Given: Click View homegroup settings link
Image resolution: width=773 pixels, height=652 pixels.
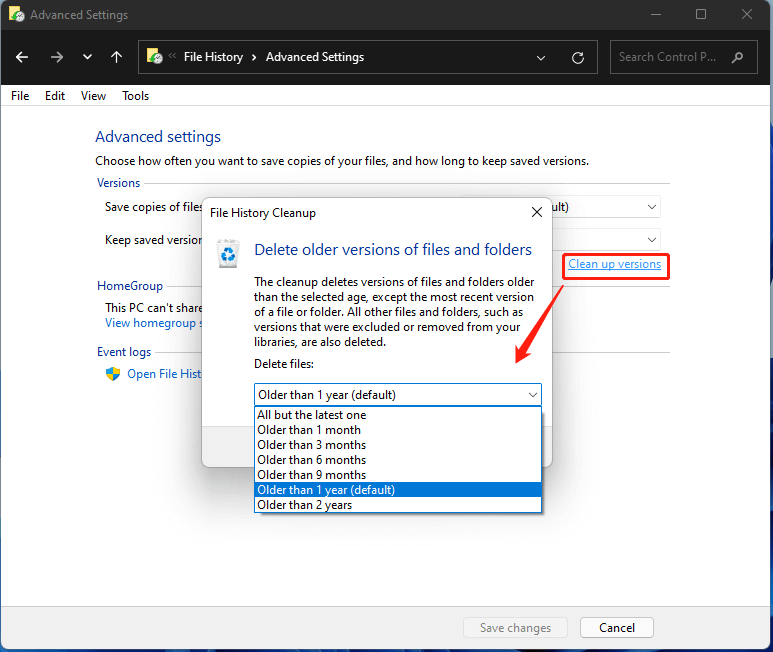Looking at the screenshot, I should 153,323.
